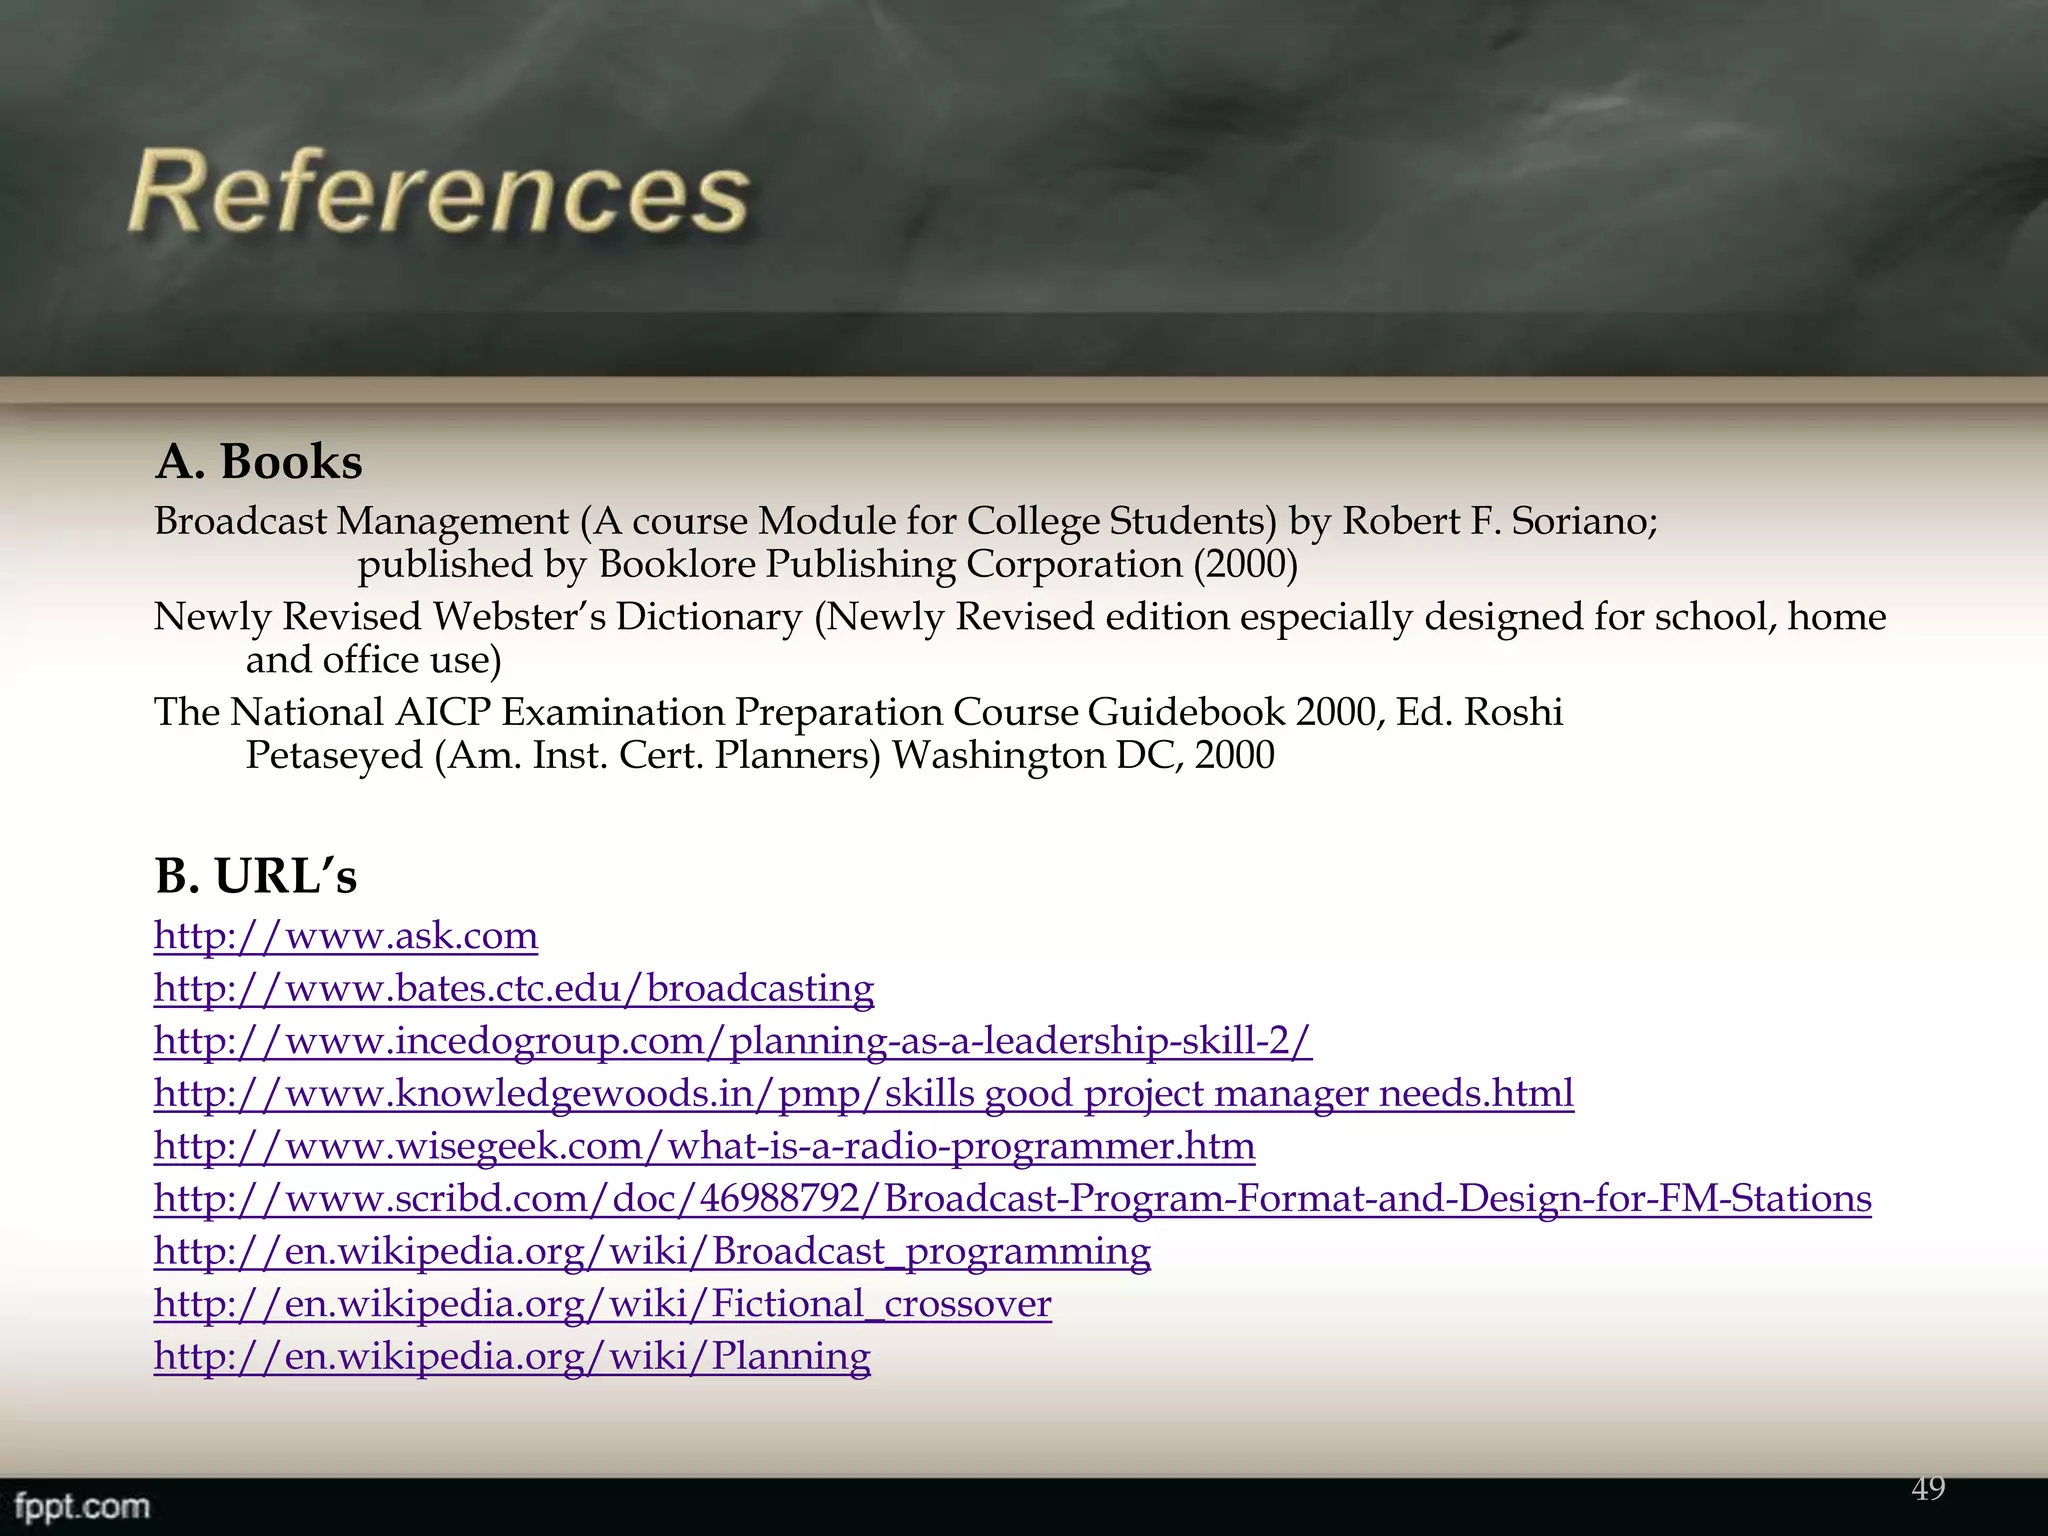Open the Scribd Broadcast-Program-Format link
The width and height of the screenshot is (2048, 1536).
[1013, 1198]
